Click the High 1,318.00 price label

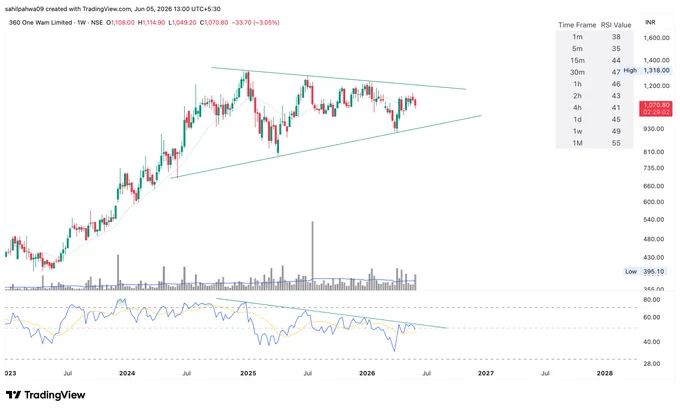coord(647,70)
